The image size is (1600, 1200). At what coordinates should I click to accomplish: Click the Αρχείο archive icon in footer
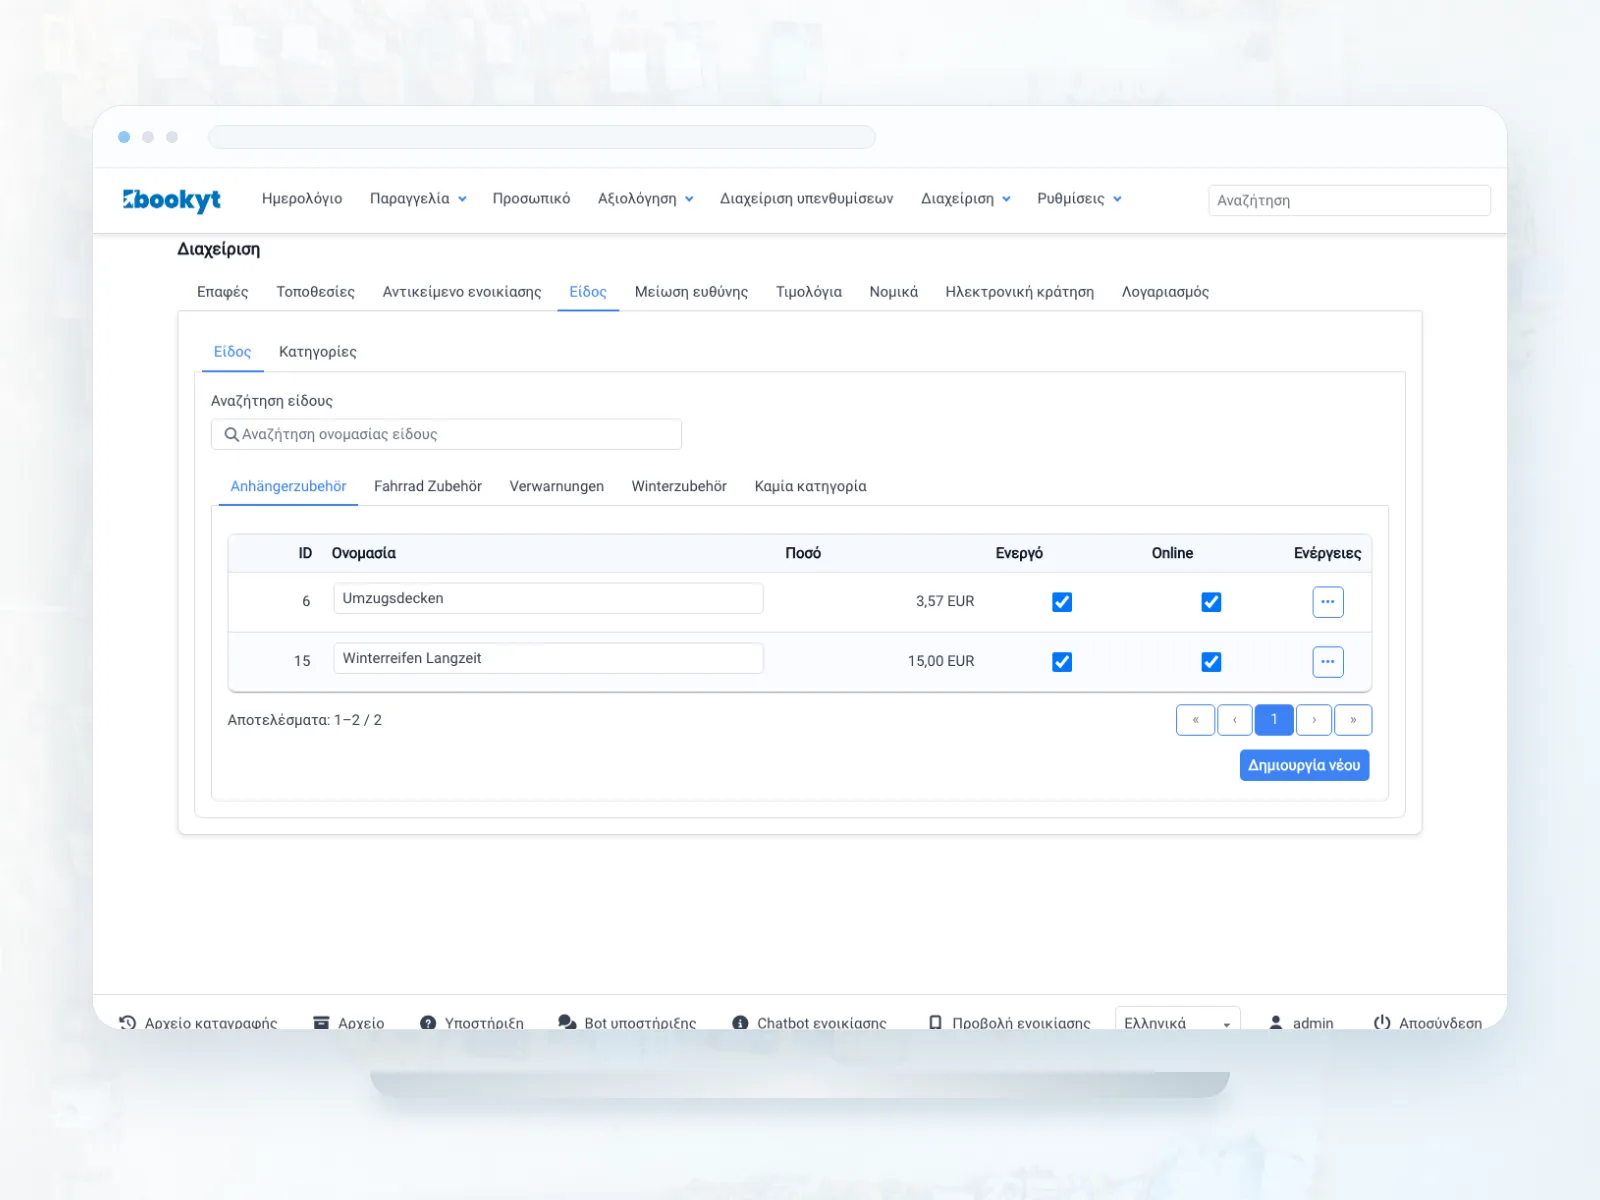tap(321, 1023)
